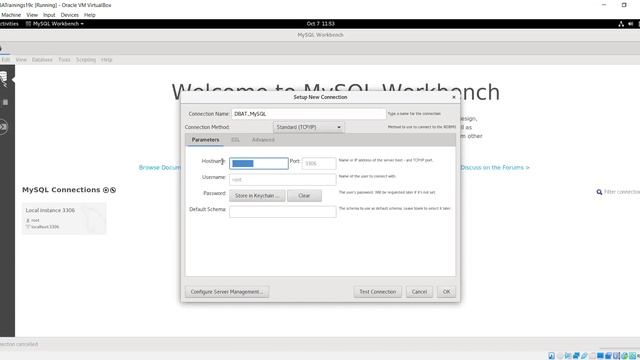The width and height of the screenshot is (640, 360).
Task: Switch to the Parameters tab
Action: click(205, 140)
